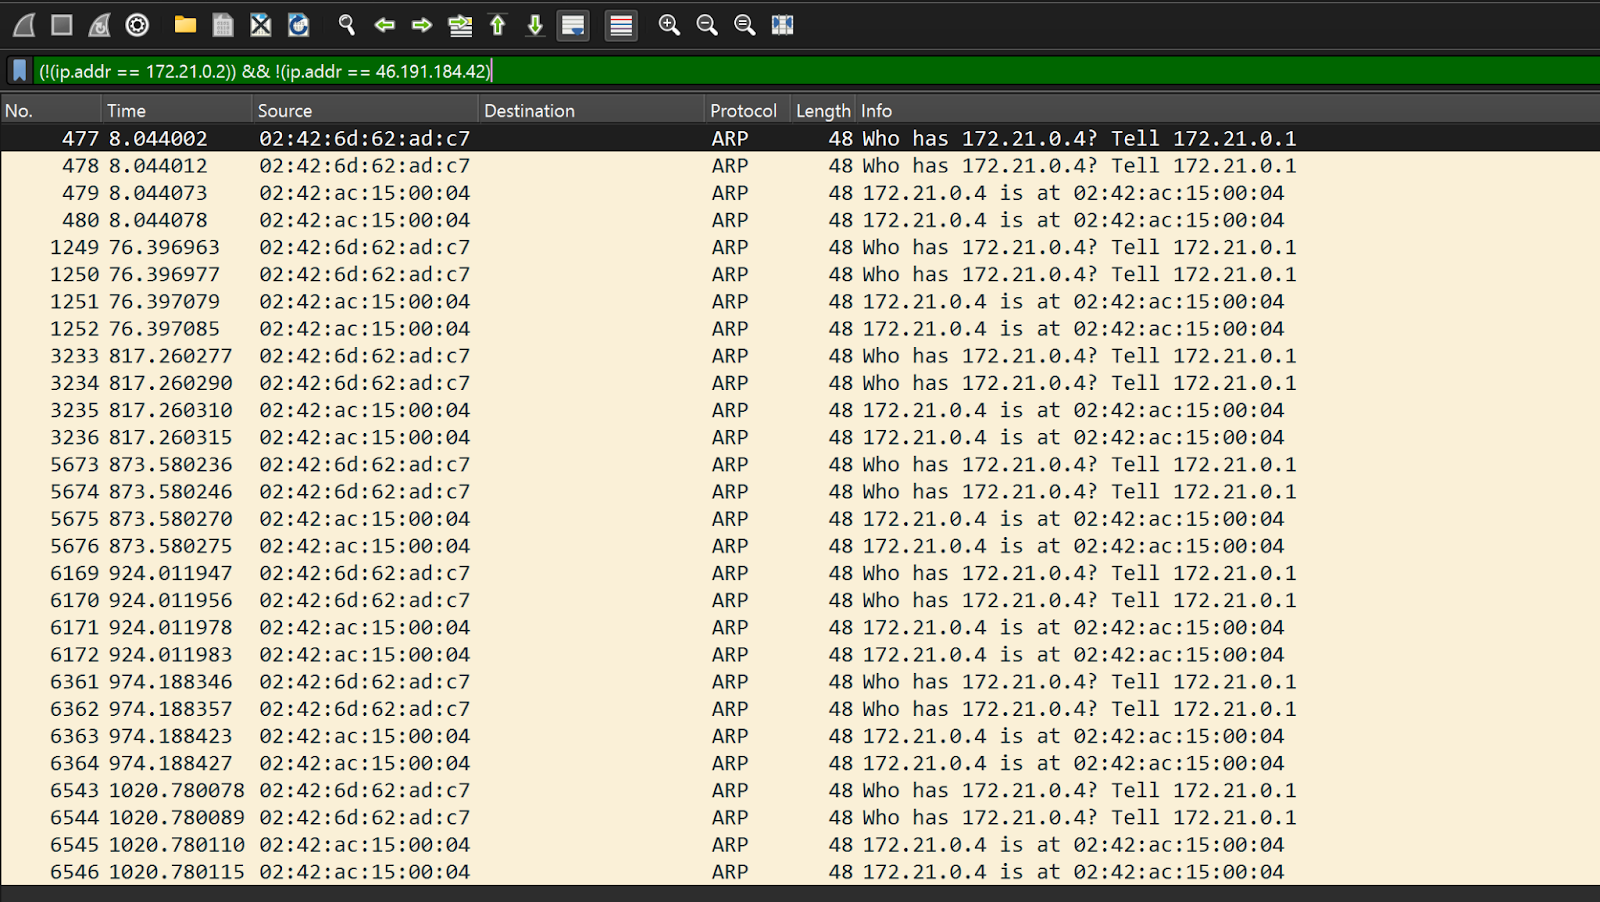Select packet number 6362 row

coord(800,708)
